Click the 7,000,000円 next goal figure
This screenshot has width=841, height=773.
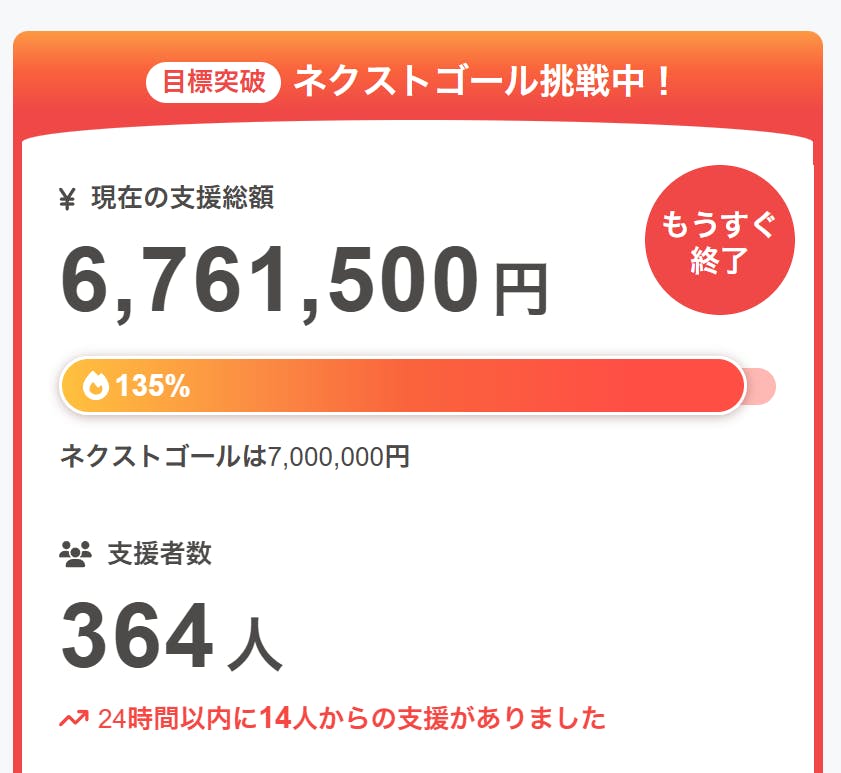(x=339, y=457)
